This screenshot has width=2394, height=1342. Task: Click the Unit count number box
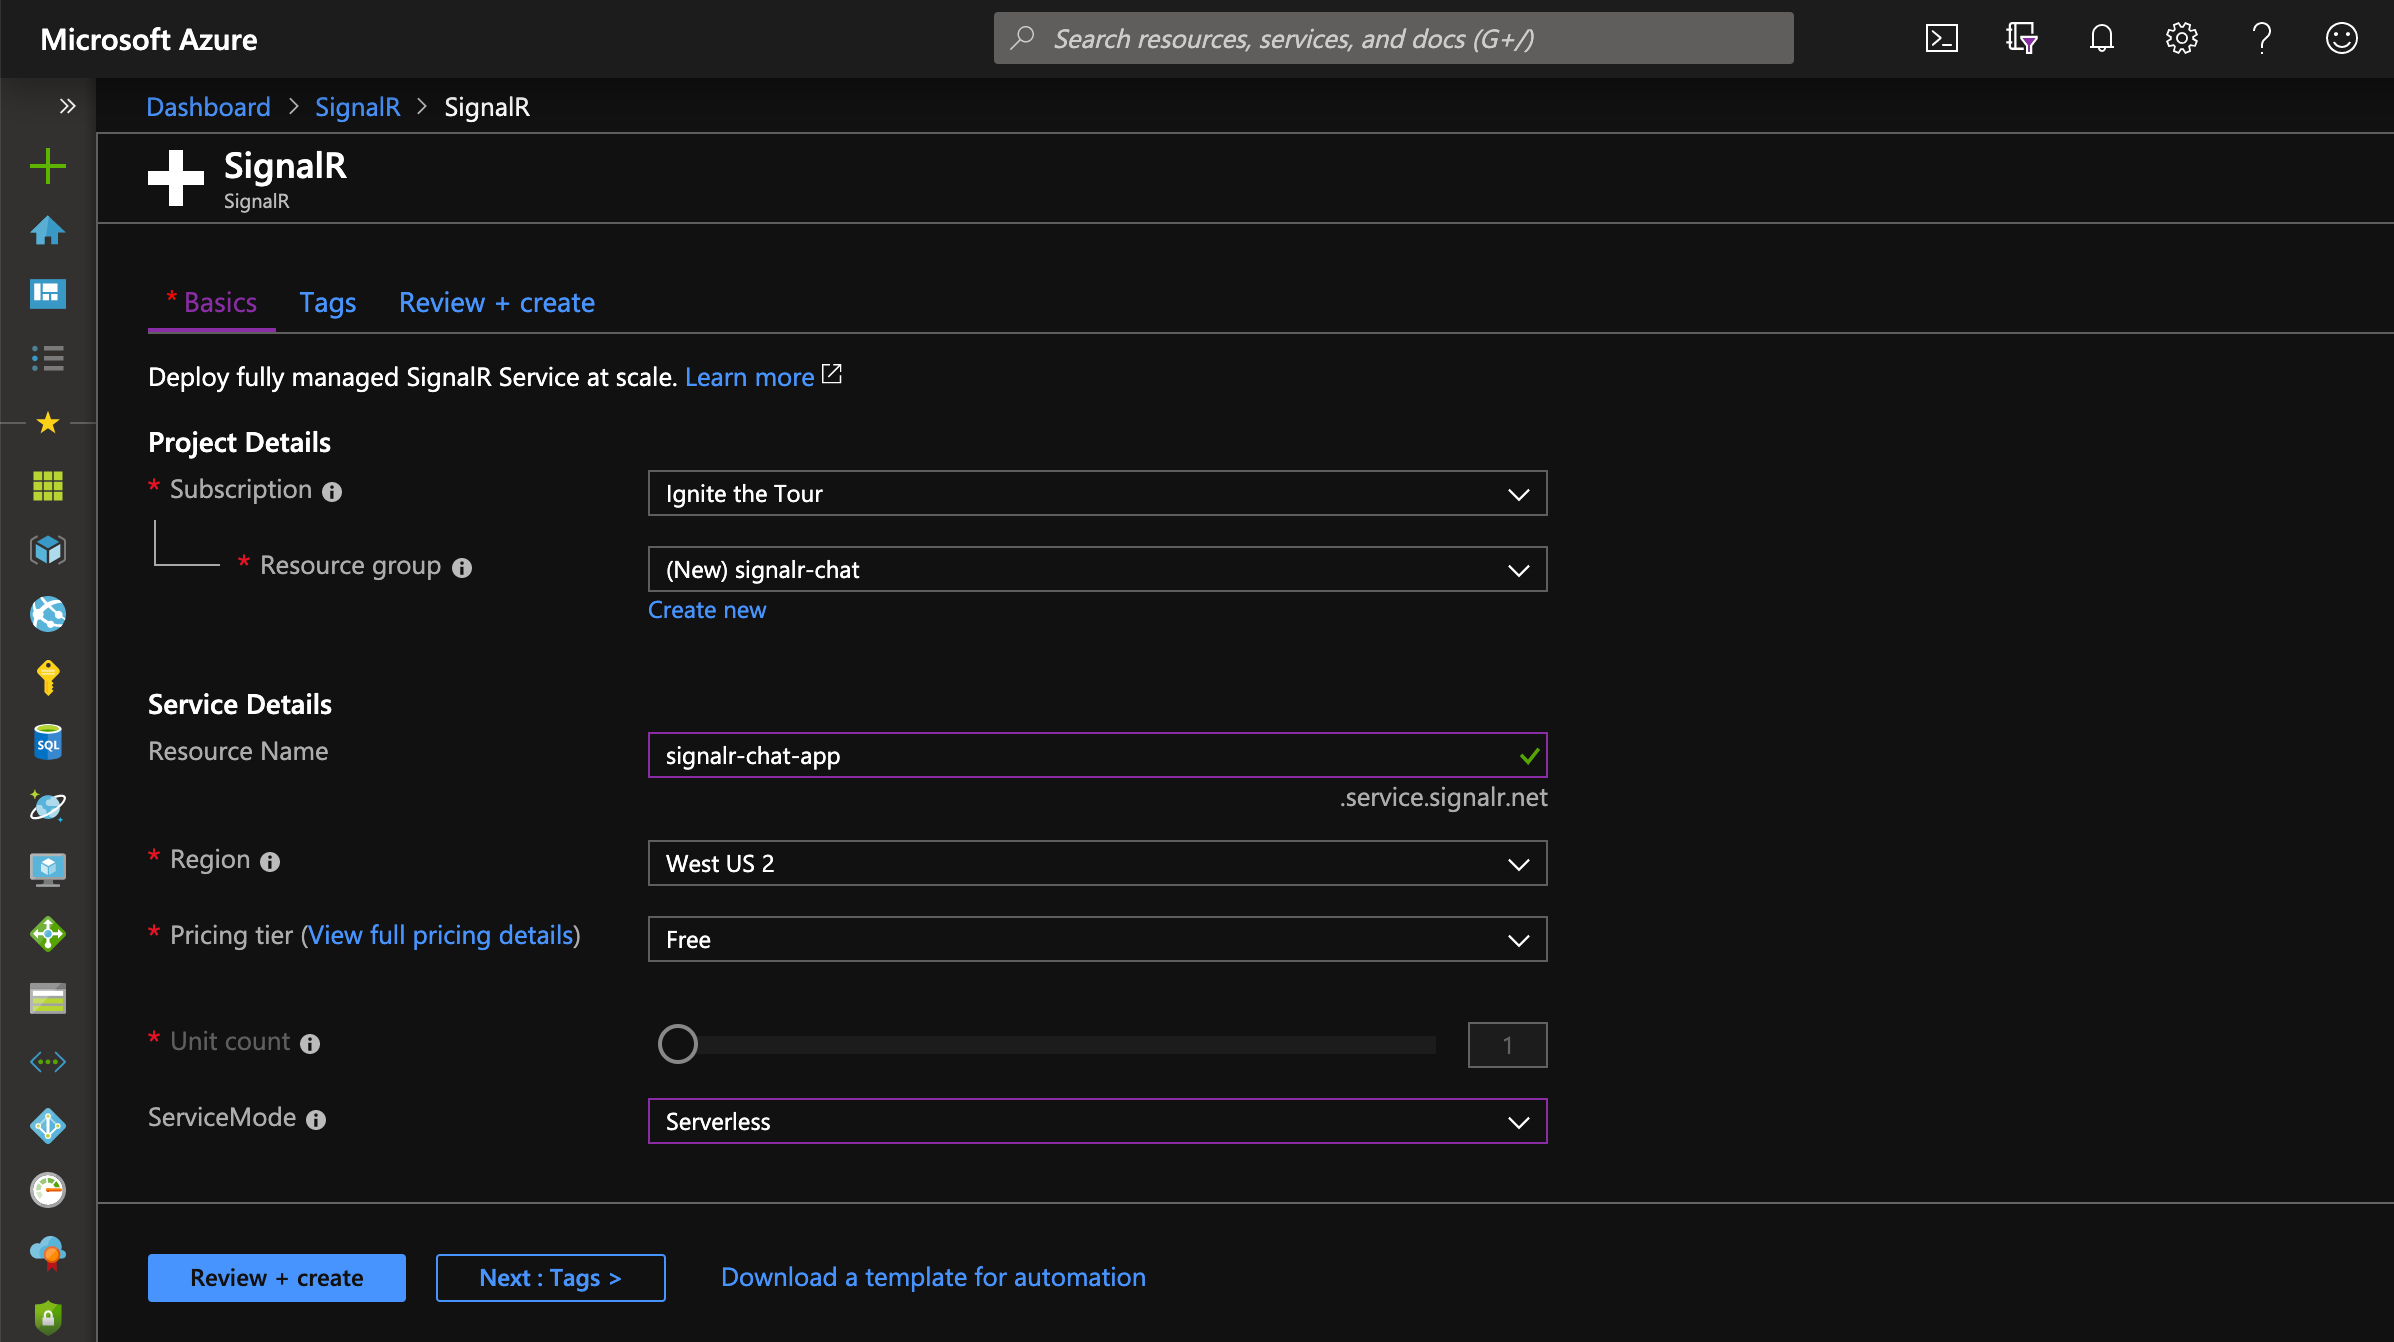(1508, 1045)
